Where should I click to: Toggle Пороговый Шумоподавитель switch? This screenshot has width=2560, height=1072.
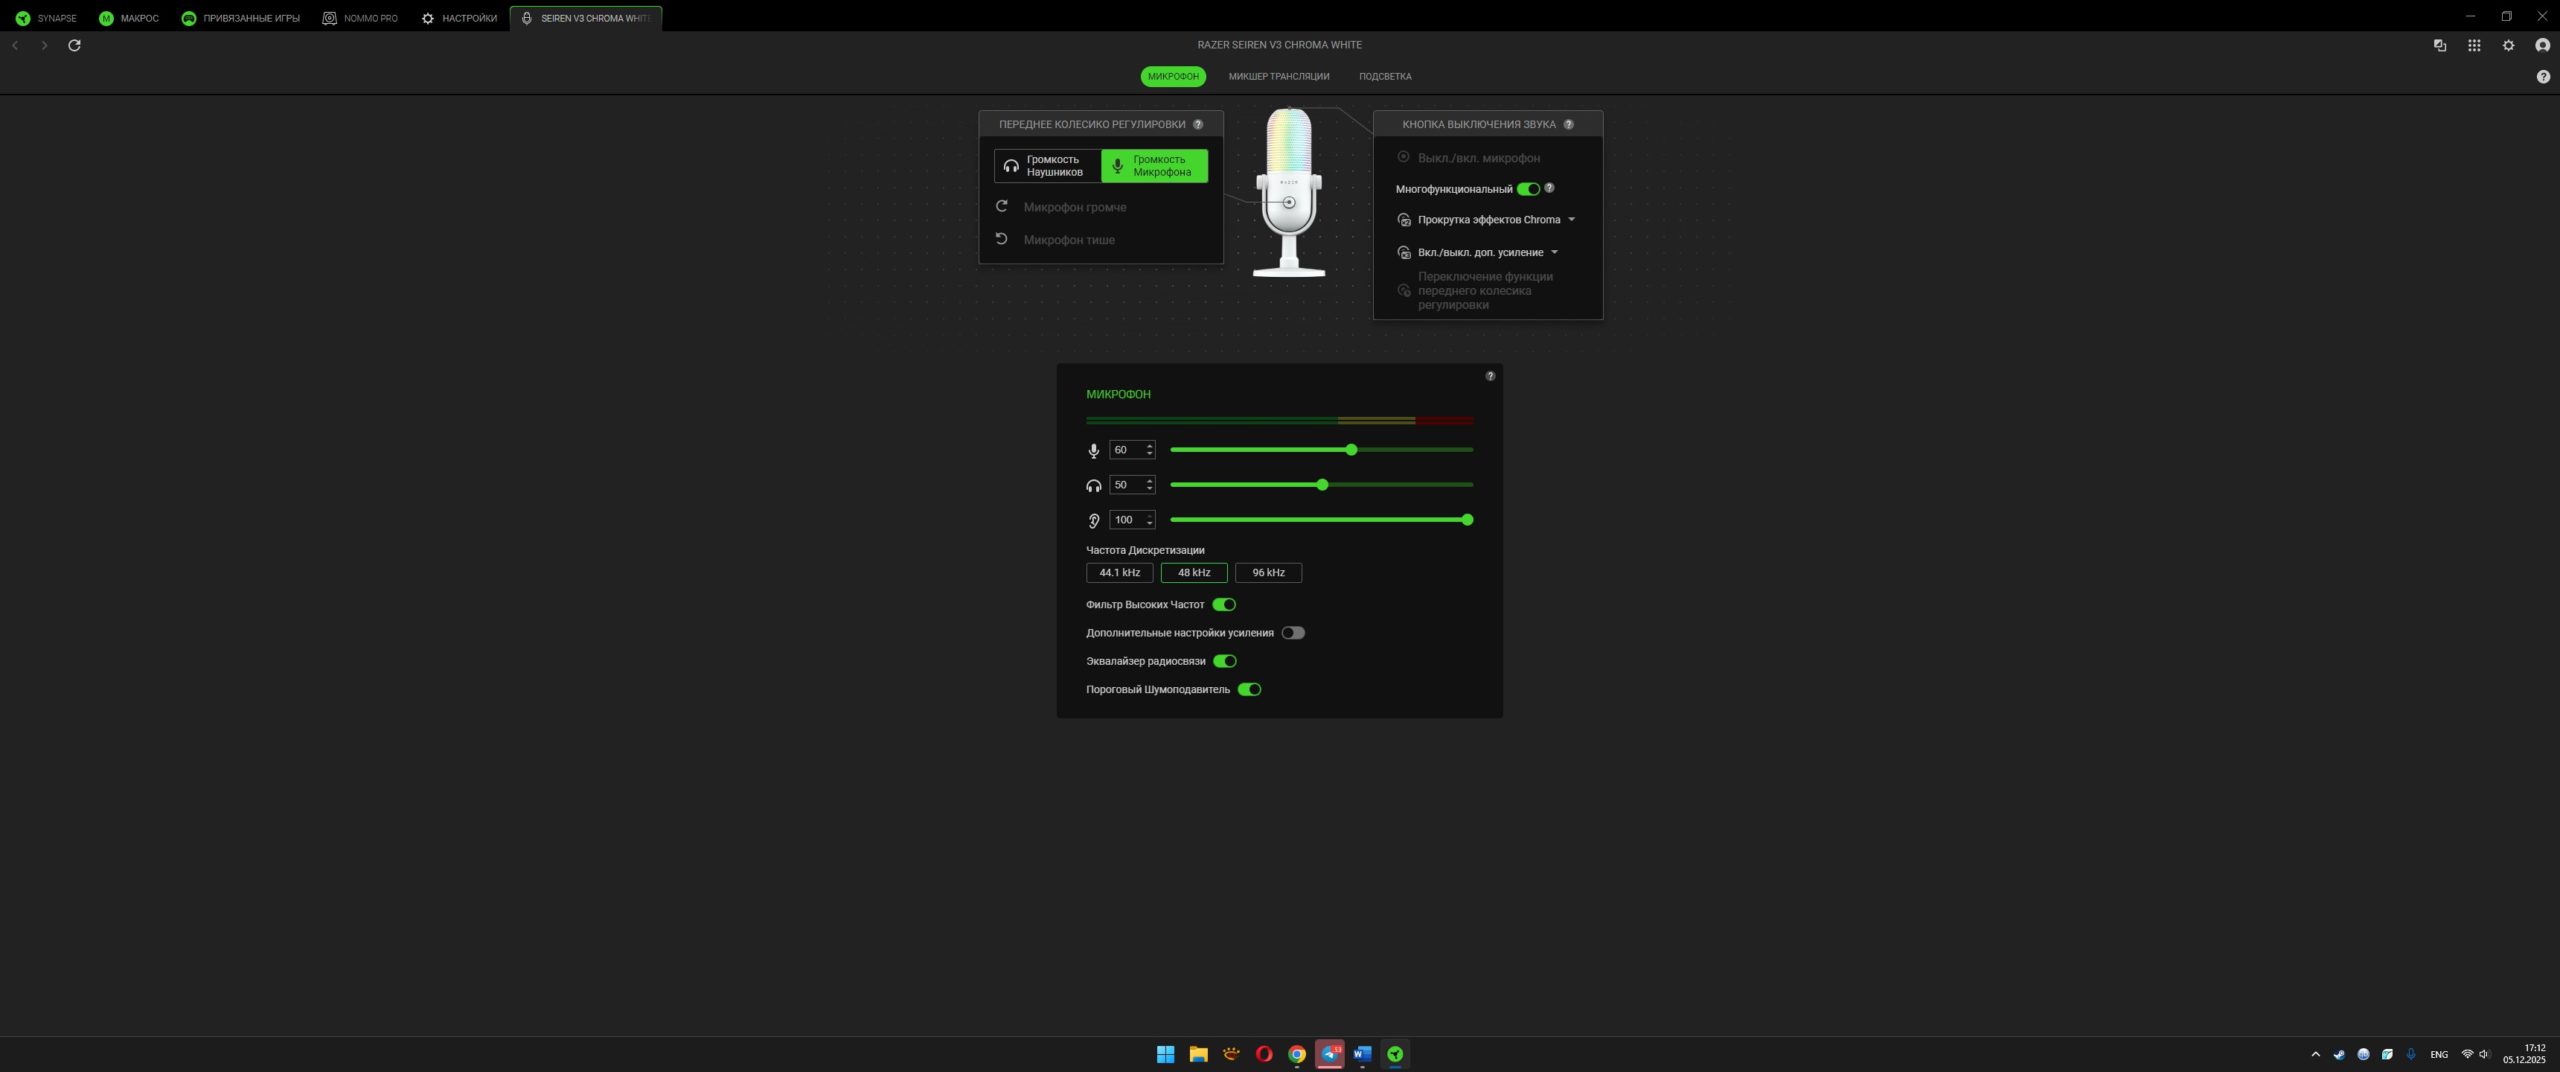tap(1249, 689)
